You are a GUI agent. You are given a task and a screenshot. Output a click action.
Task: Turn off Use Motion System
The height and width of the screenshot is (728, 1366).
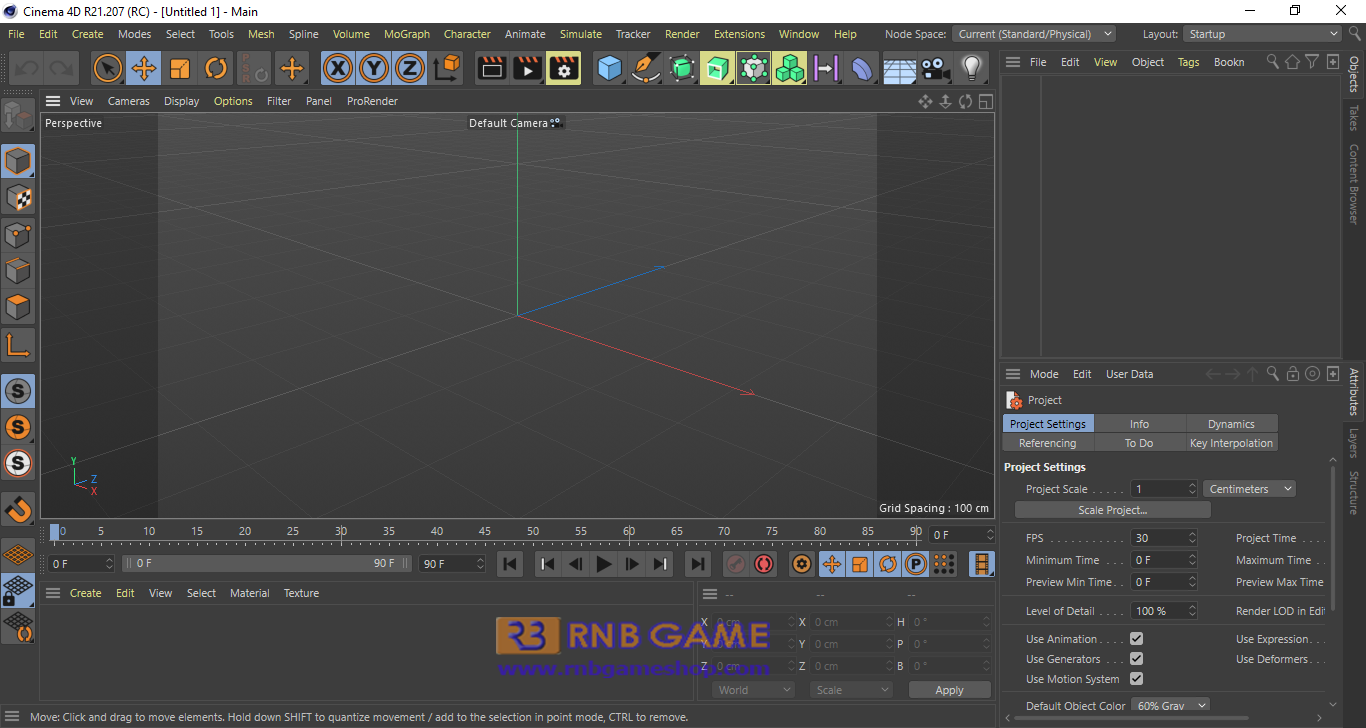coord(1136,679)
